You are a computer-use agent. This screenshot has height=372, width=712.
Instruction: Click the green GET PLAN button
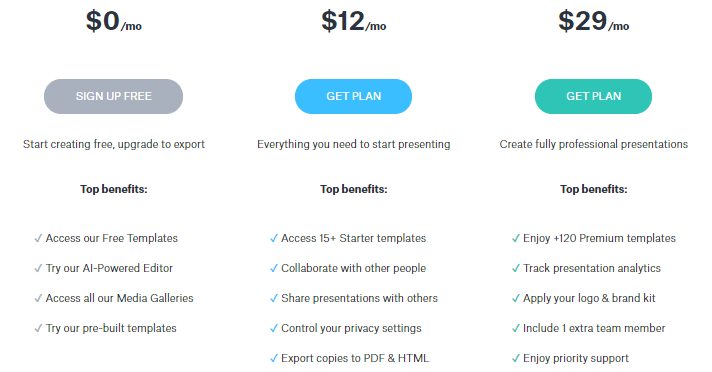[593, 96]
